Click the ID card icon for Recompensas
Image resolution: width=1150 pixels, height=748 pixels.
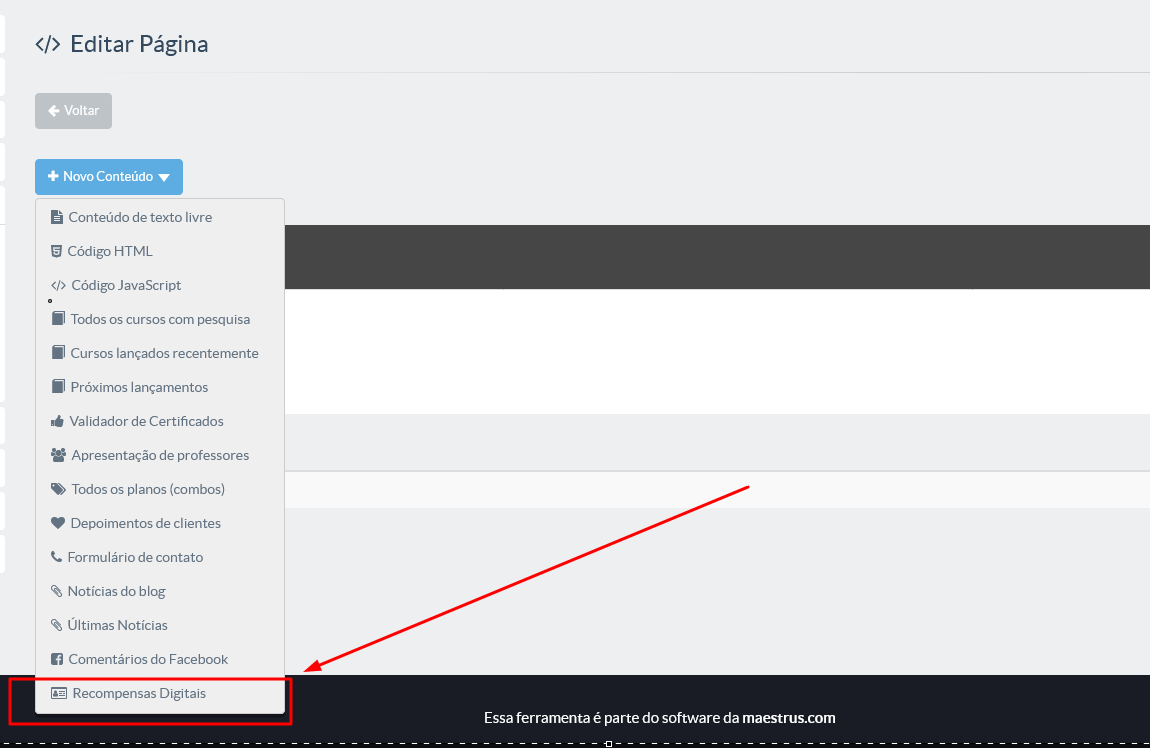point(59,693)
